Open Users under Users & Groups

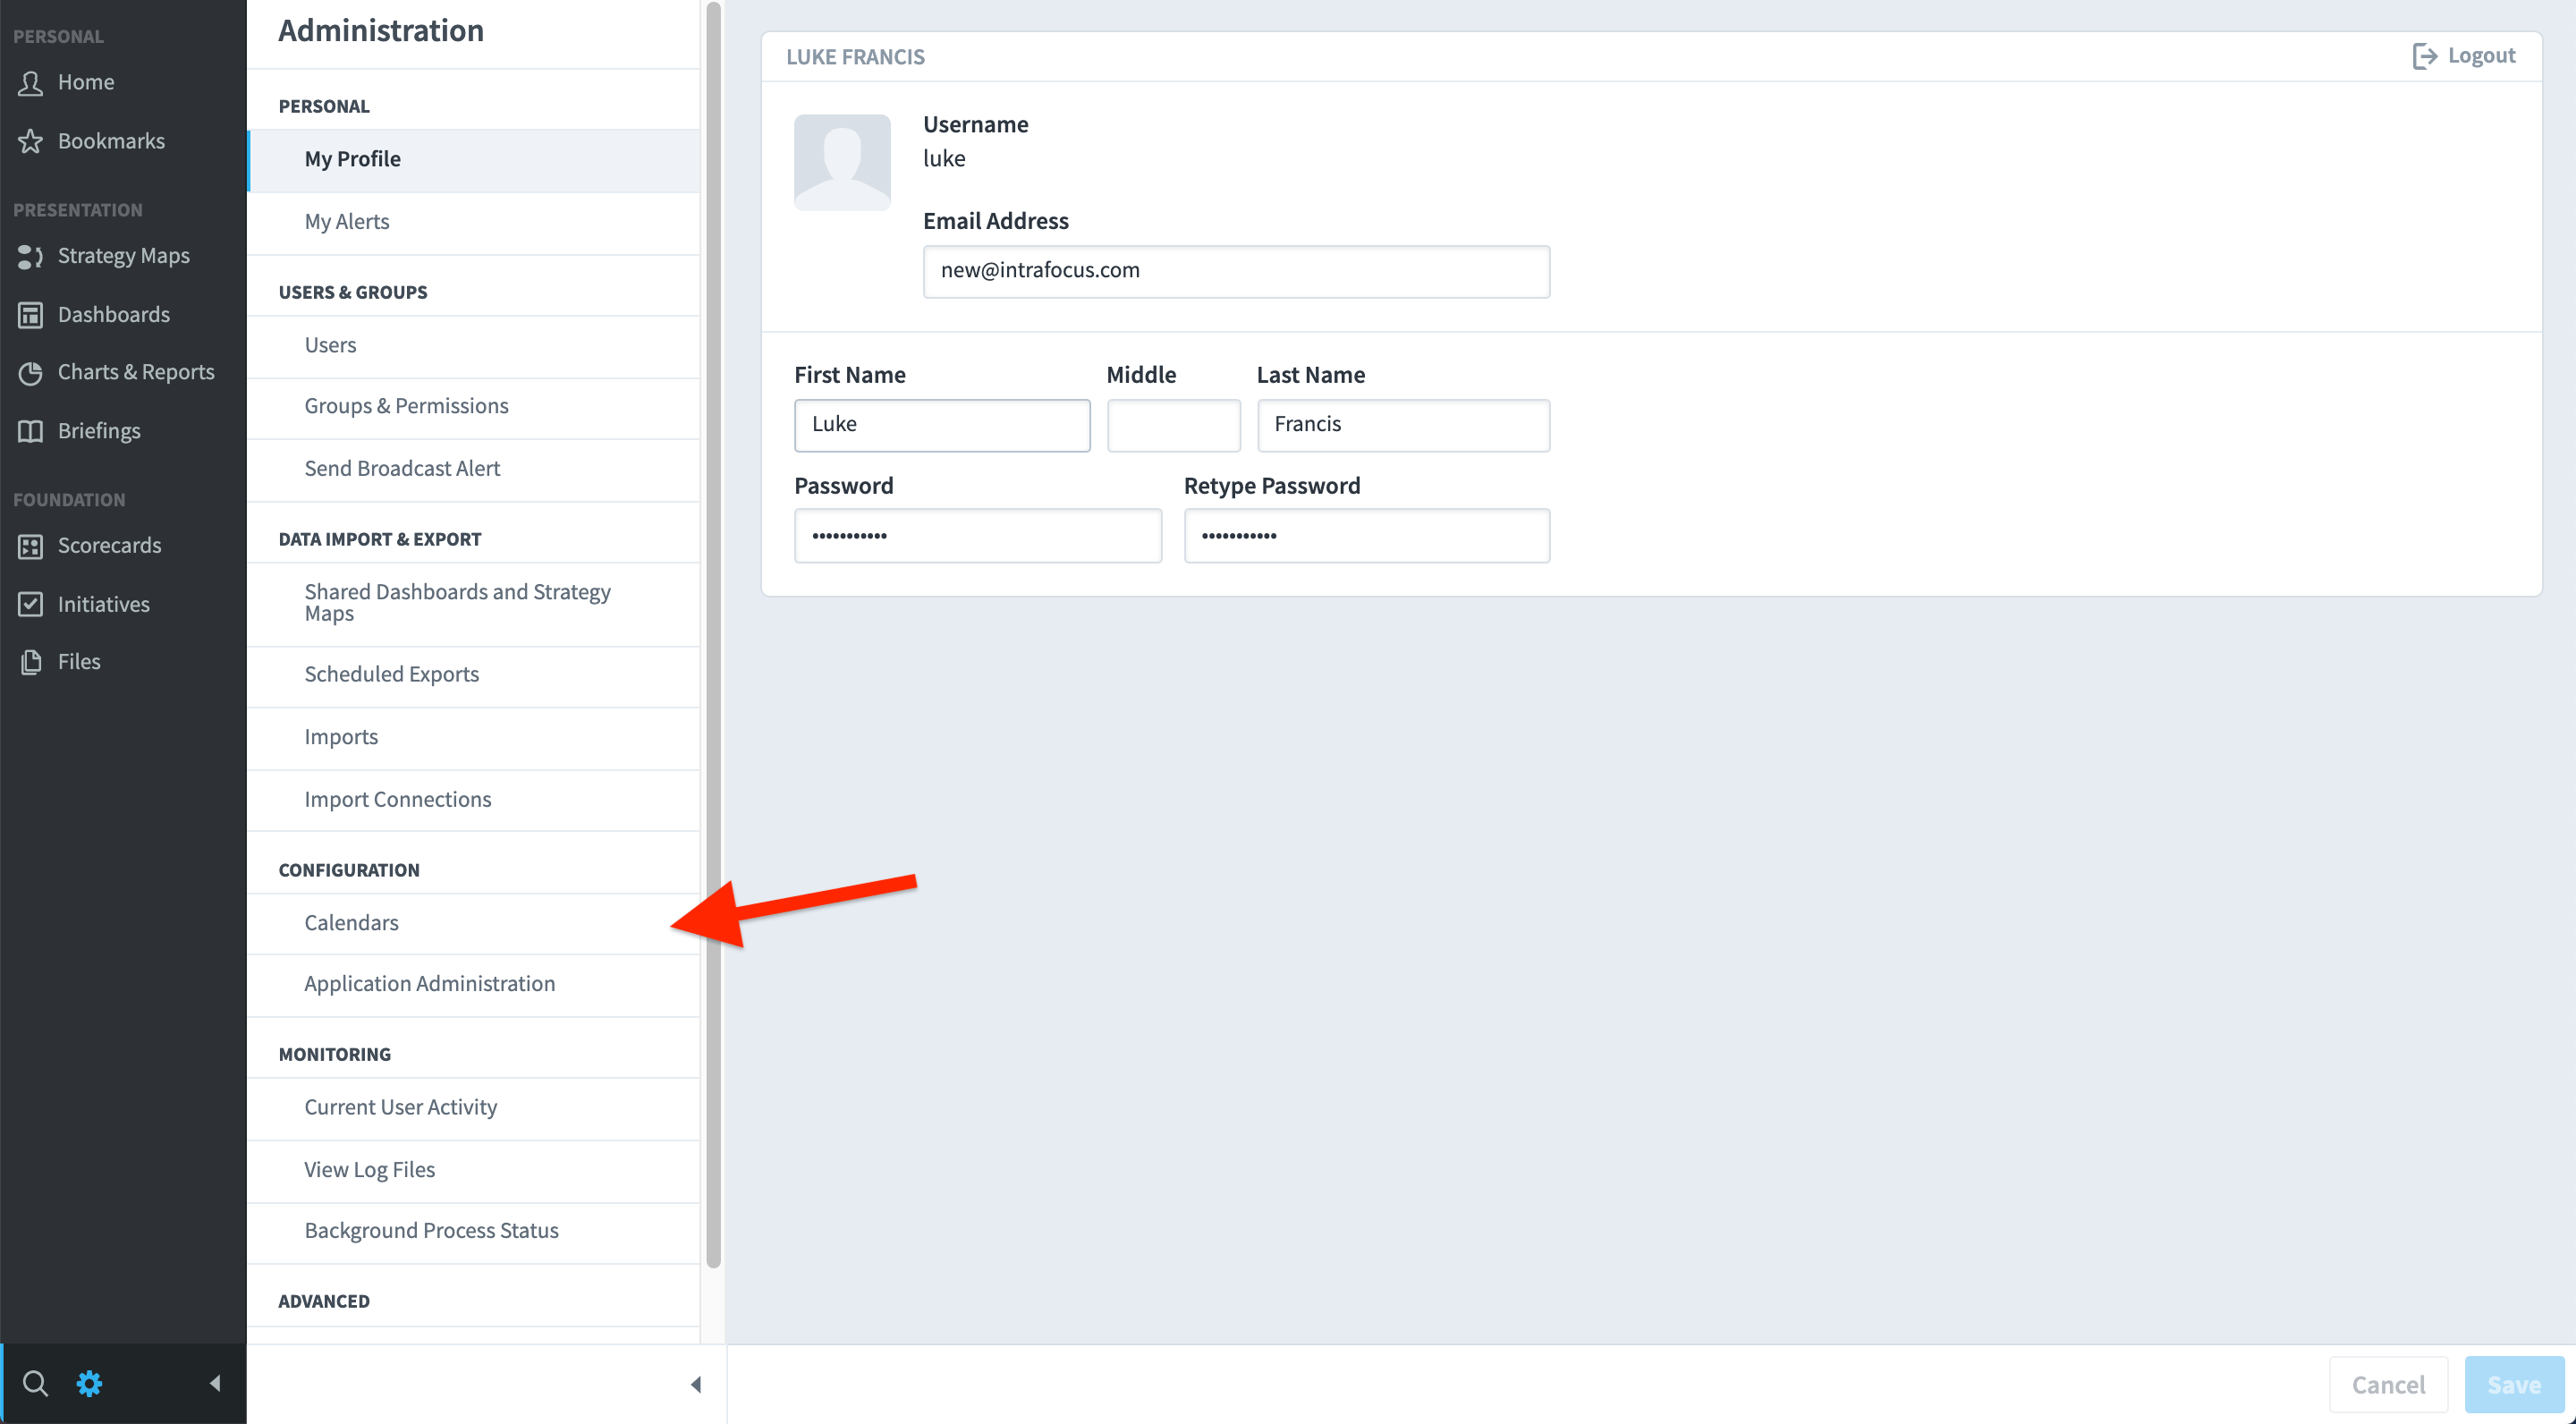(x=473, y=346)
